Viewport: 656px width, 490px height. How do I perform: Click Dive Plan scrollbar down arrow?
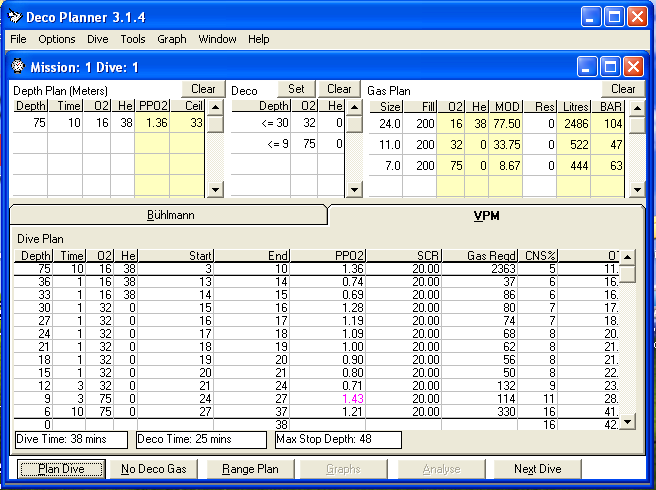click(628, 422)
